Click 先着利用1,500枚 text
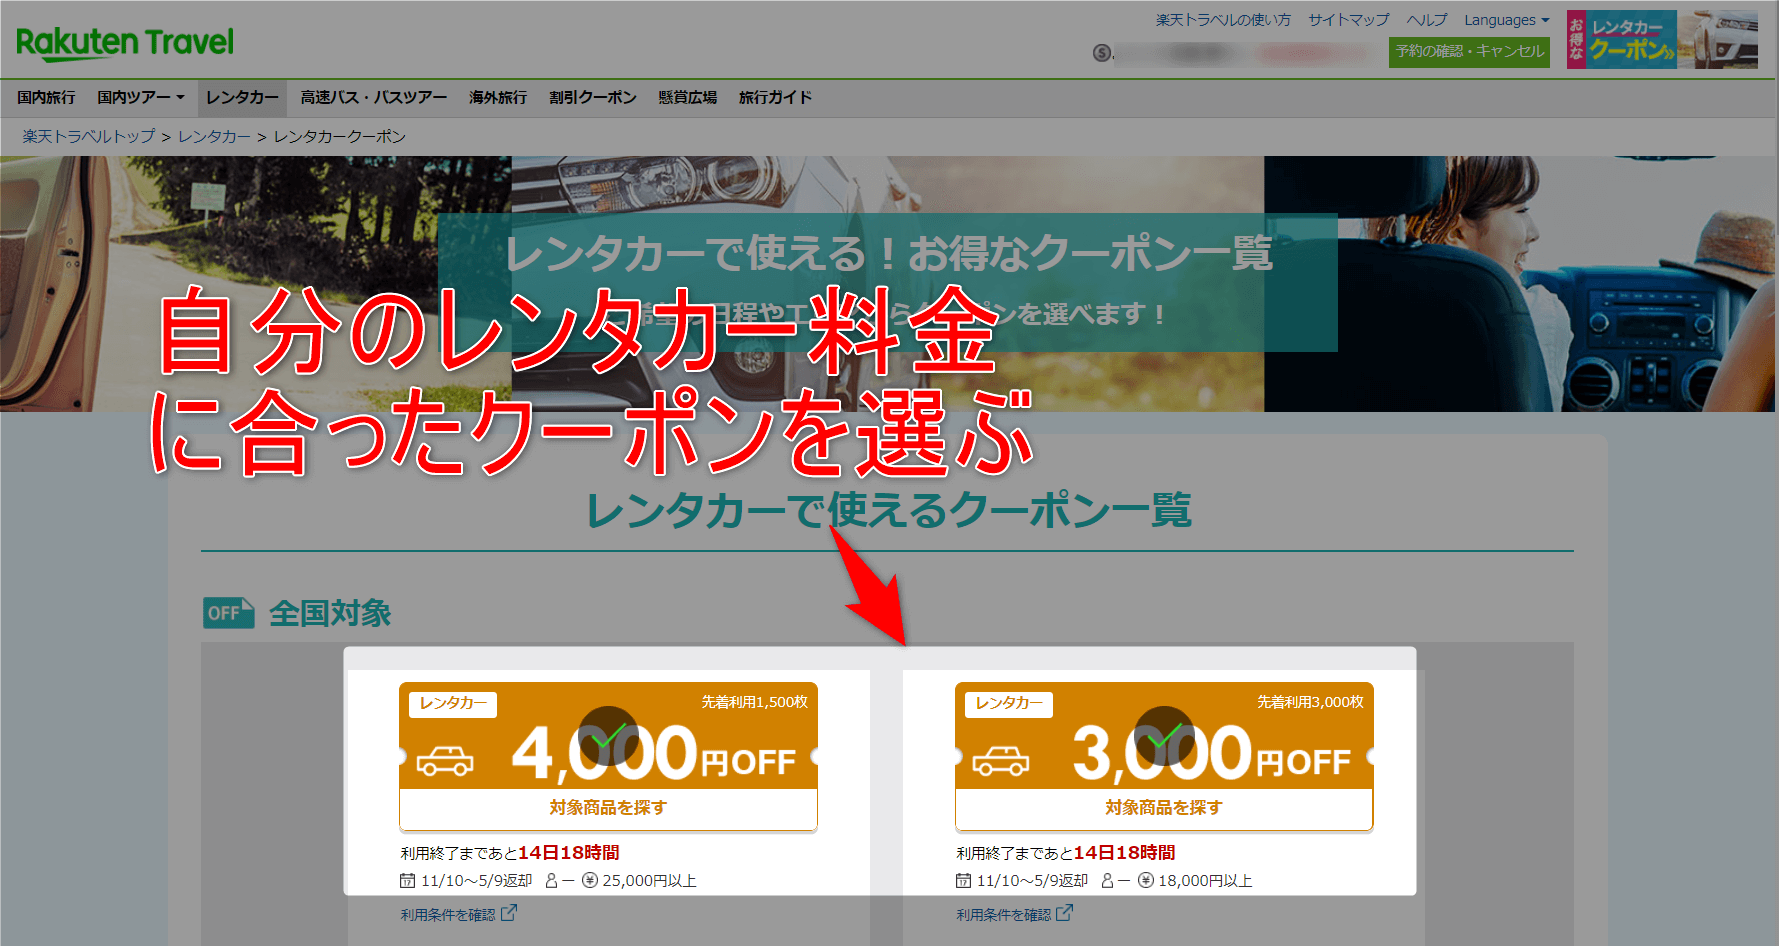Image resolution: width=1779 pixels, height=946 pixels. pos(754,702)
